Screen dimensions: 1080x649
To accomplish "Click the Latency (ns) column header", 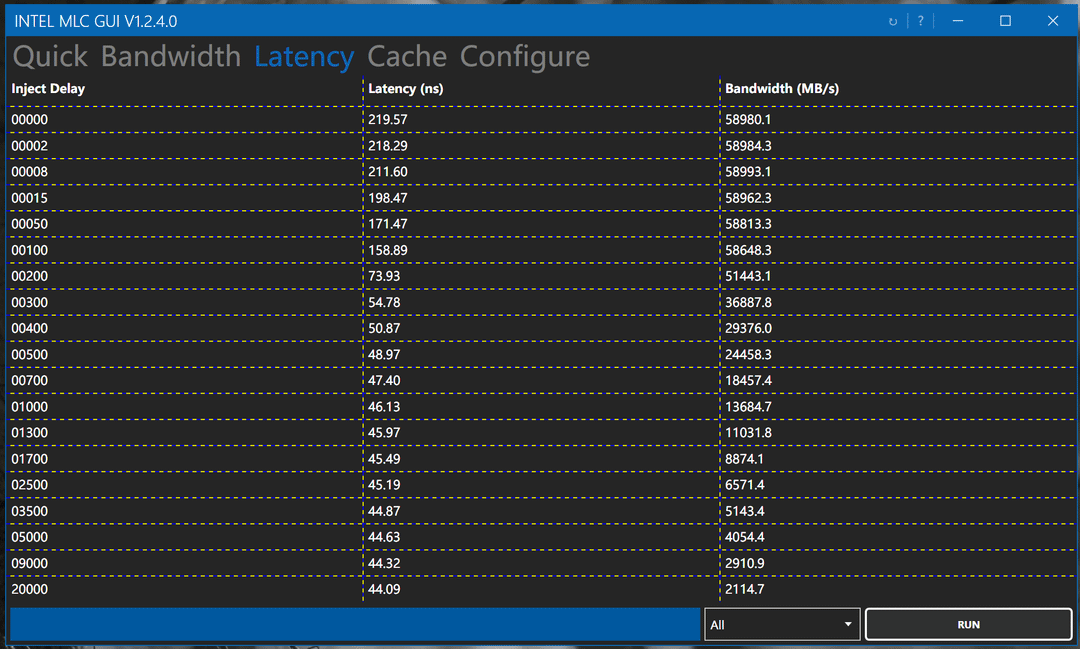I will [406, 89].
